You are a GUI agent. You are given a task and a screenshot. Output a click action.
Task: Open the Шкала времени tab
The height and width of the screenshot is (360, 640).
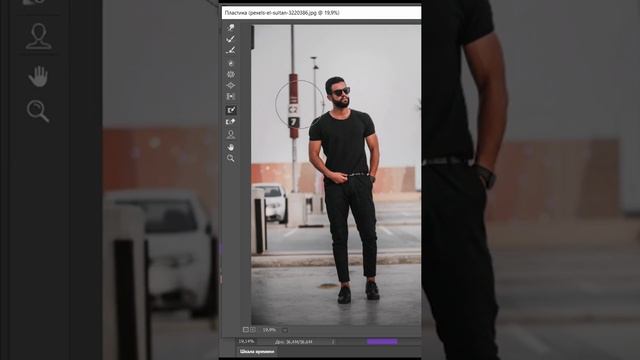pyautogui.click(x=257, y=351)
